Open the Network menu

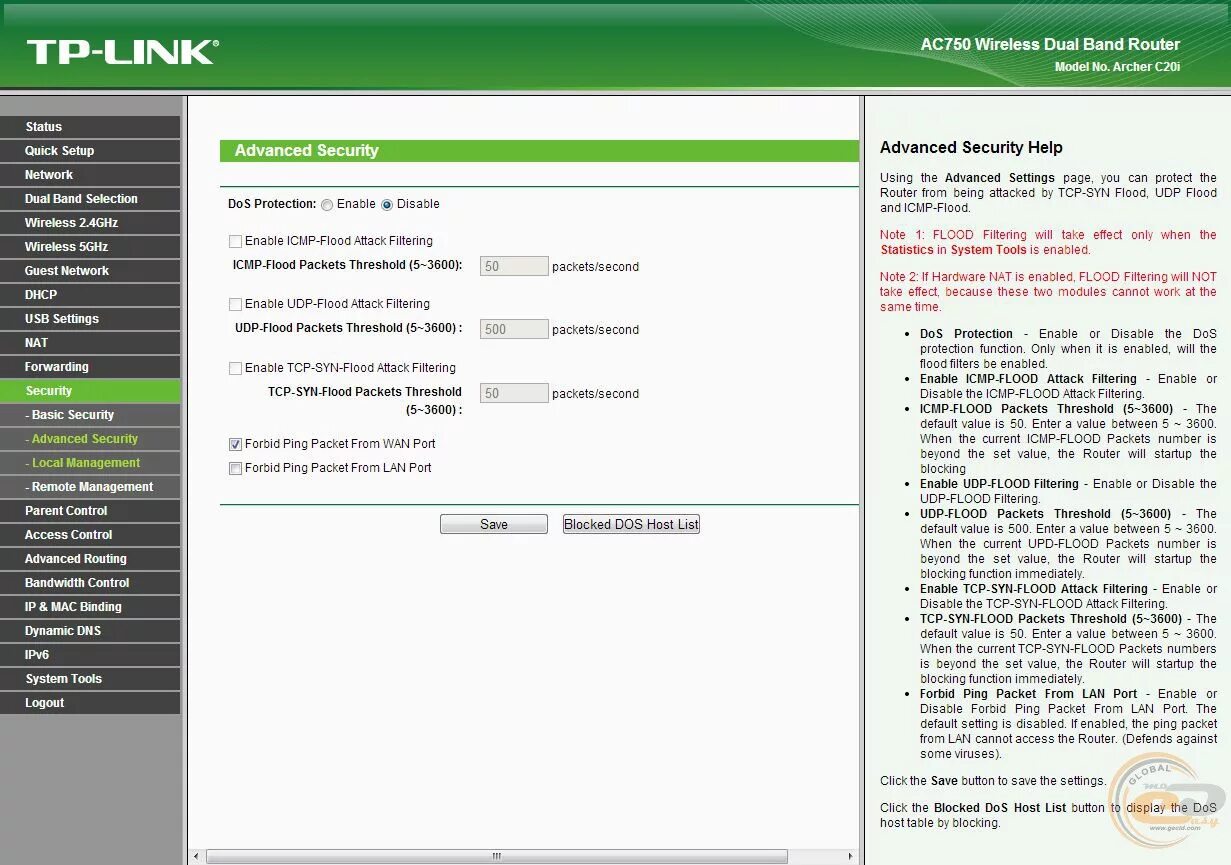[x=90, y=175]
